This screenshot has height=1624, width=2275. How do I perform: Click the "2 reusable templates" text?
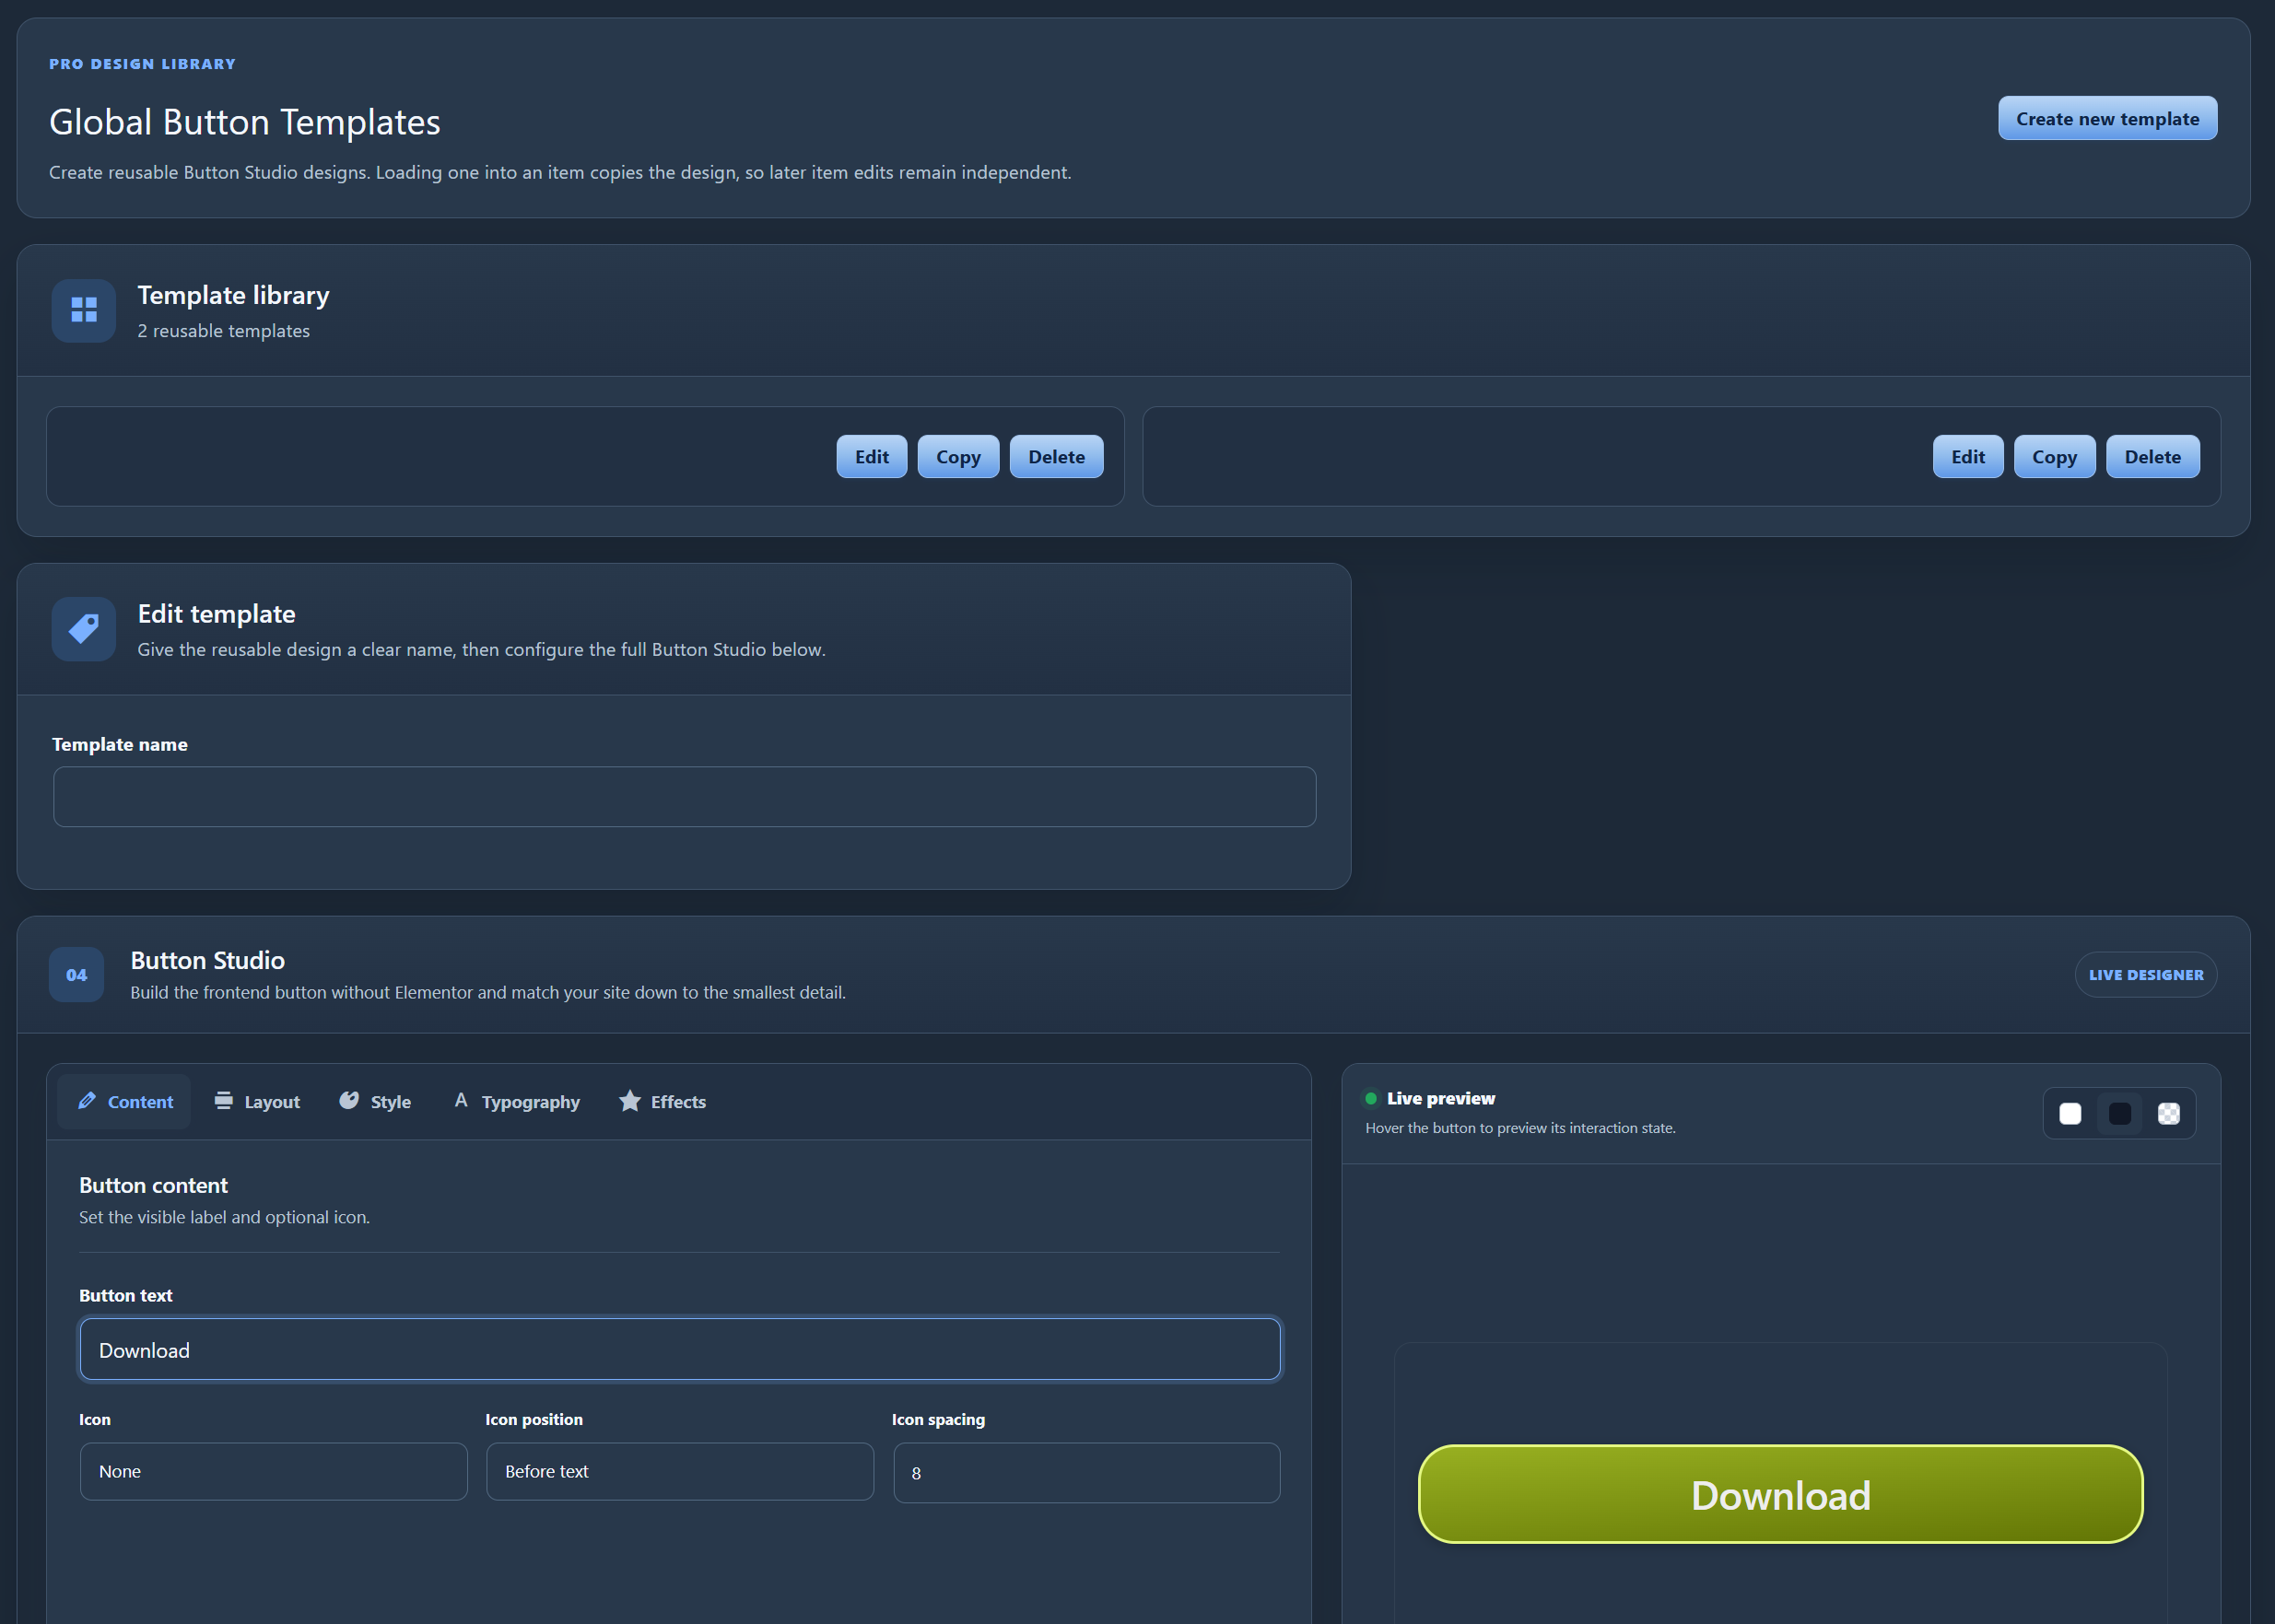224,331
